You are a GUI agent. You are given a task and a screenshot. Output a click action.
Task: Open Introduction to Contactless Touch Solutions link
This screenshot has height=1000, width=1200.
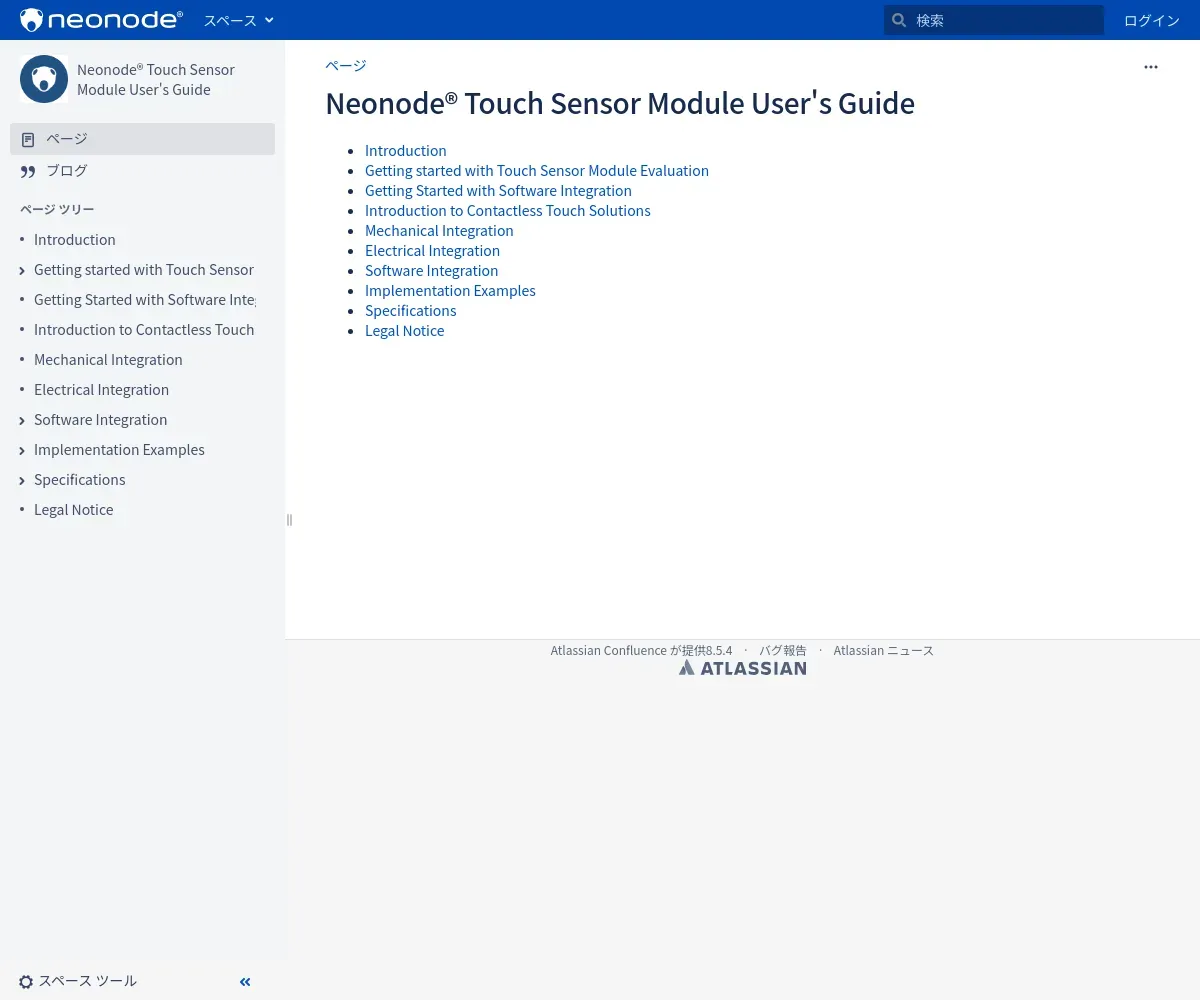click(x=508, y=210)
